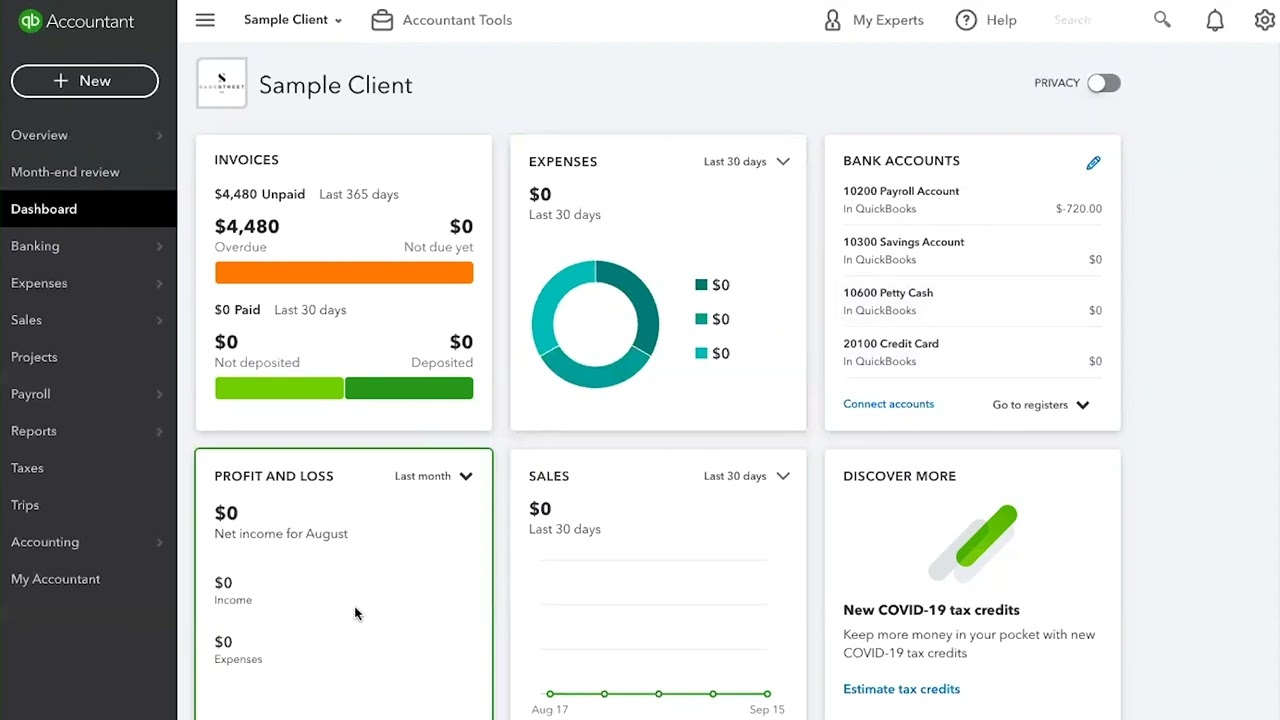The width and height of the screenshot is (1280, 720).
Task: Click the first dark teal legend swatch
Action: pos(701,285)
